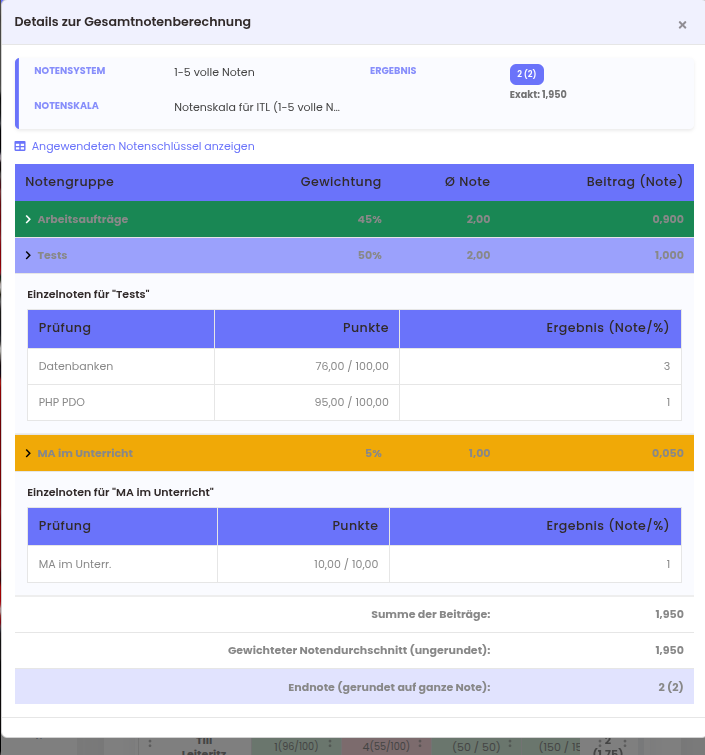The width and height of the screenshot is (705, 755).
Task: Click the Notengruppe column header
Action: 69,182
